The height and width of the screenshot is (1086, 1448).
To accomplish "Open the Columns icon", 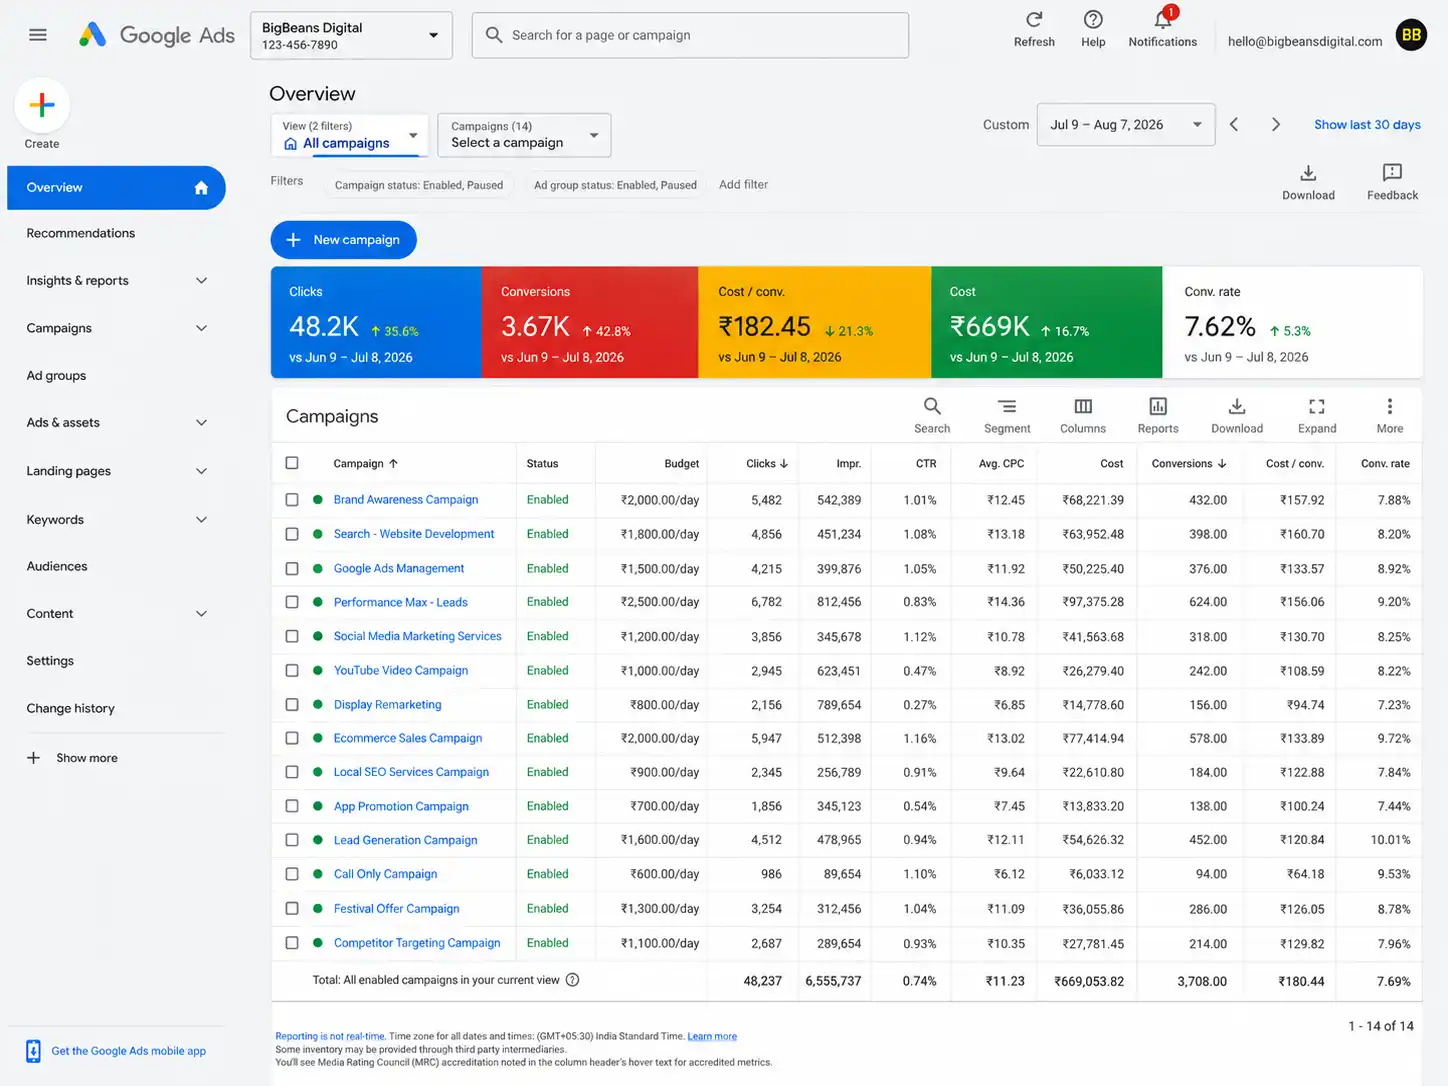I will click(x=1083, y=406).
